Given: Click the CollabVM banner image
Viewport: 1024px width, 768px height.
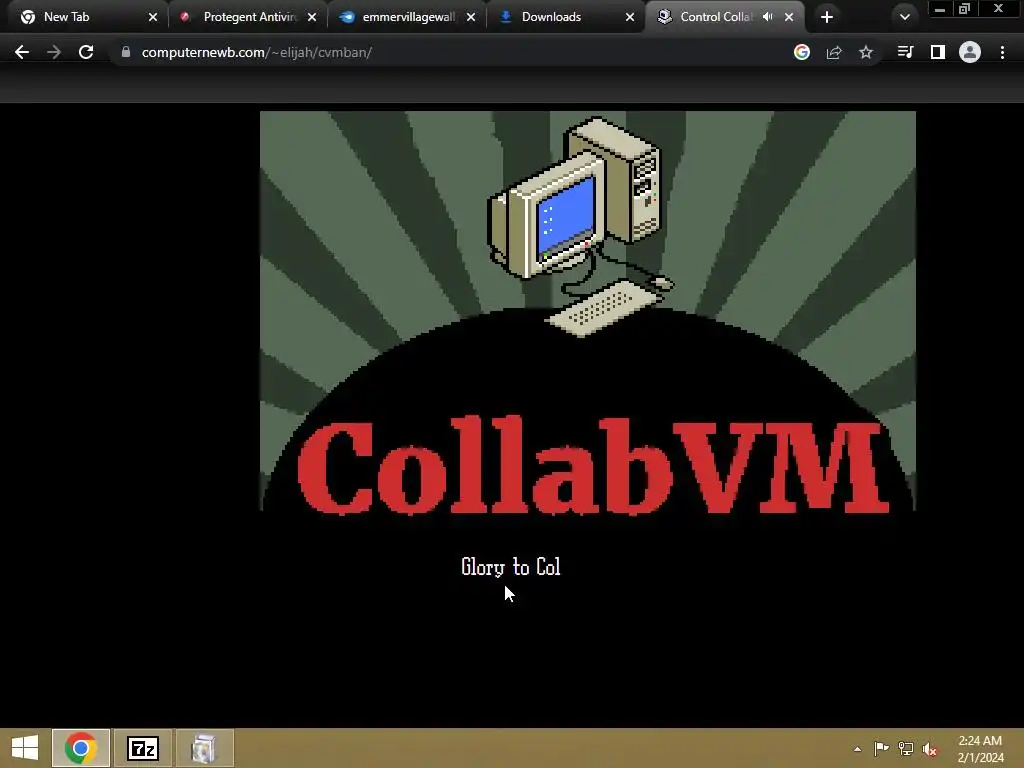Looking at the screenshot, I should (x=588, y=313).
